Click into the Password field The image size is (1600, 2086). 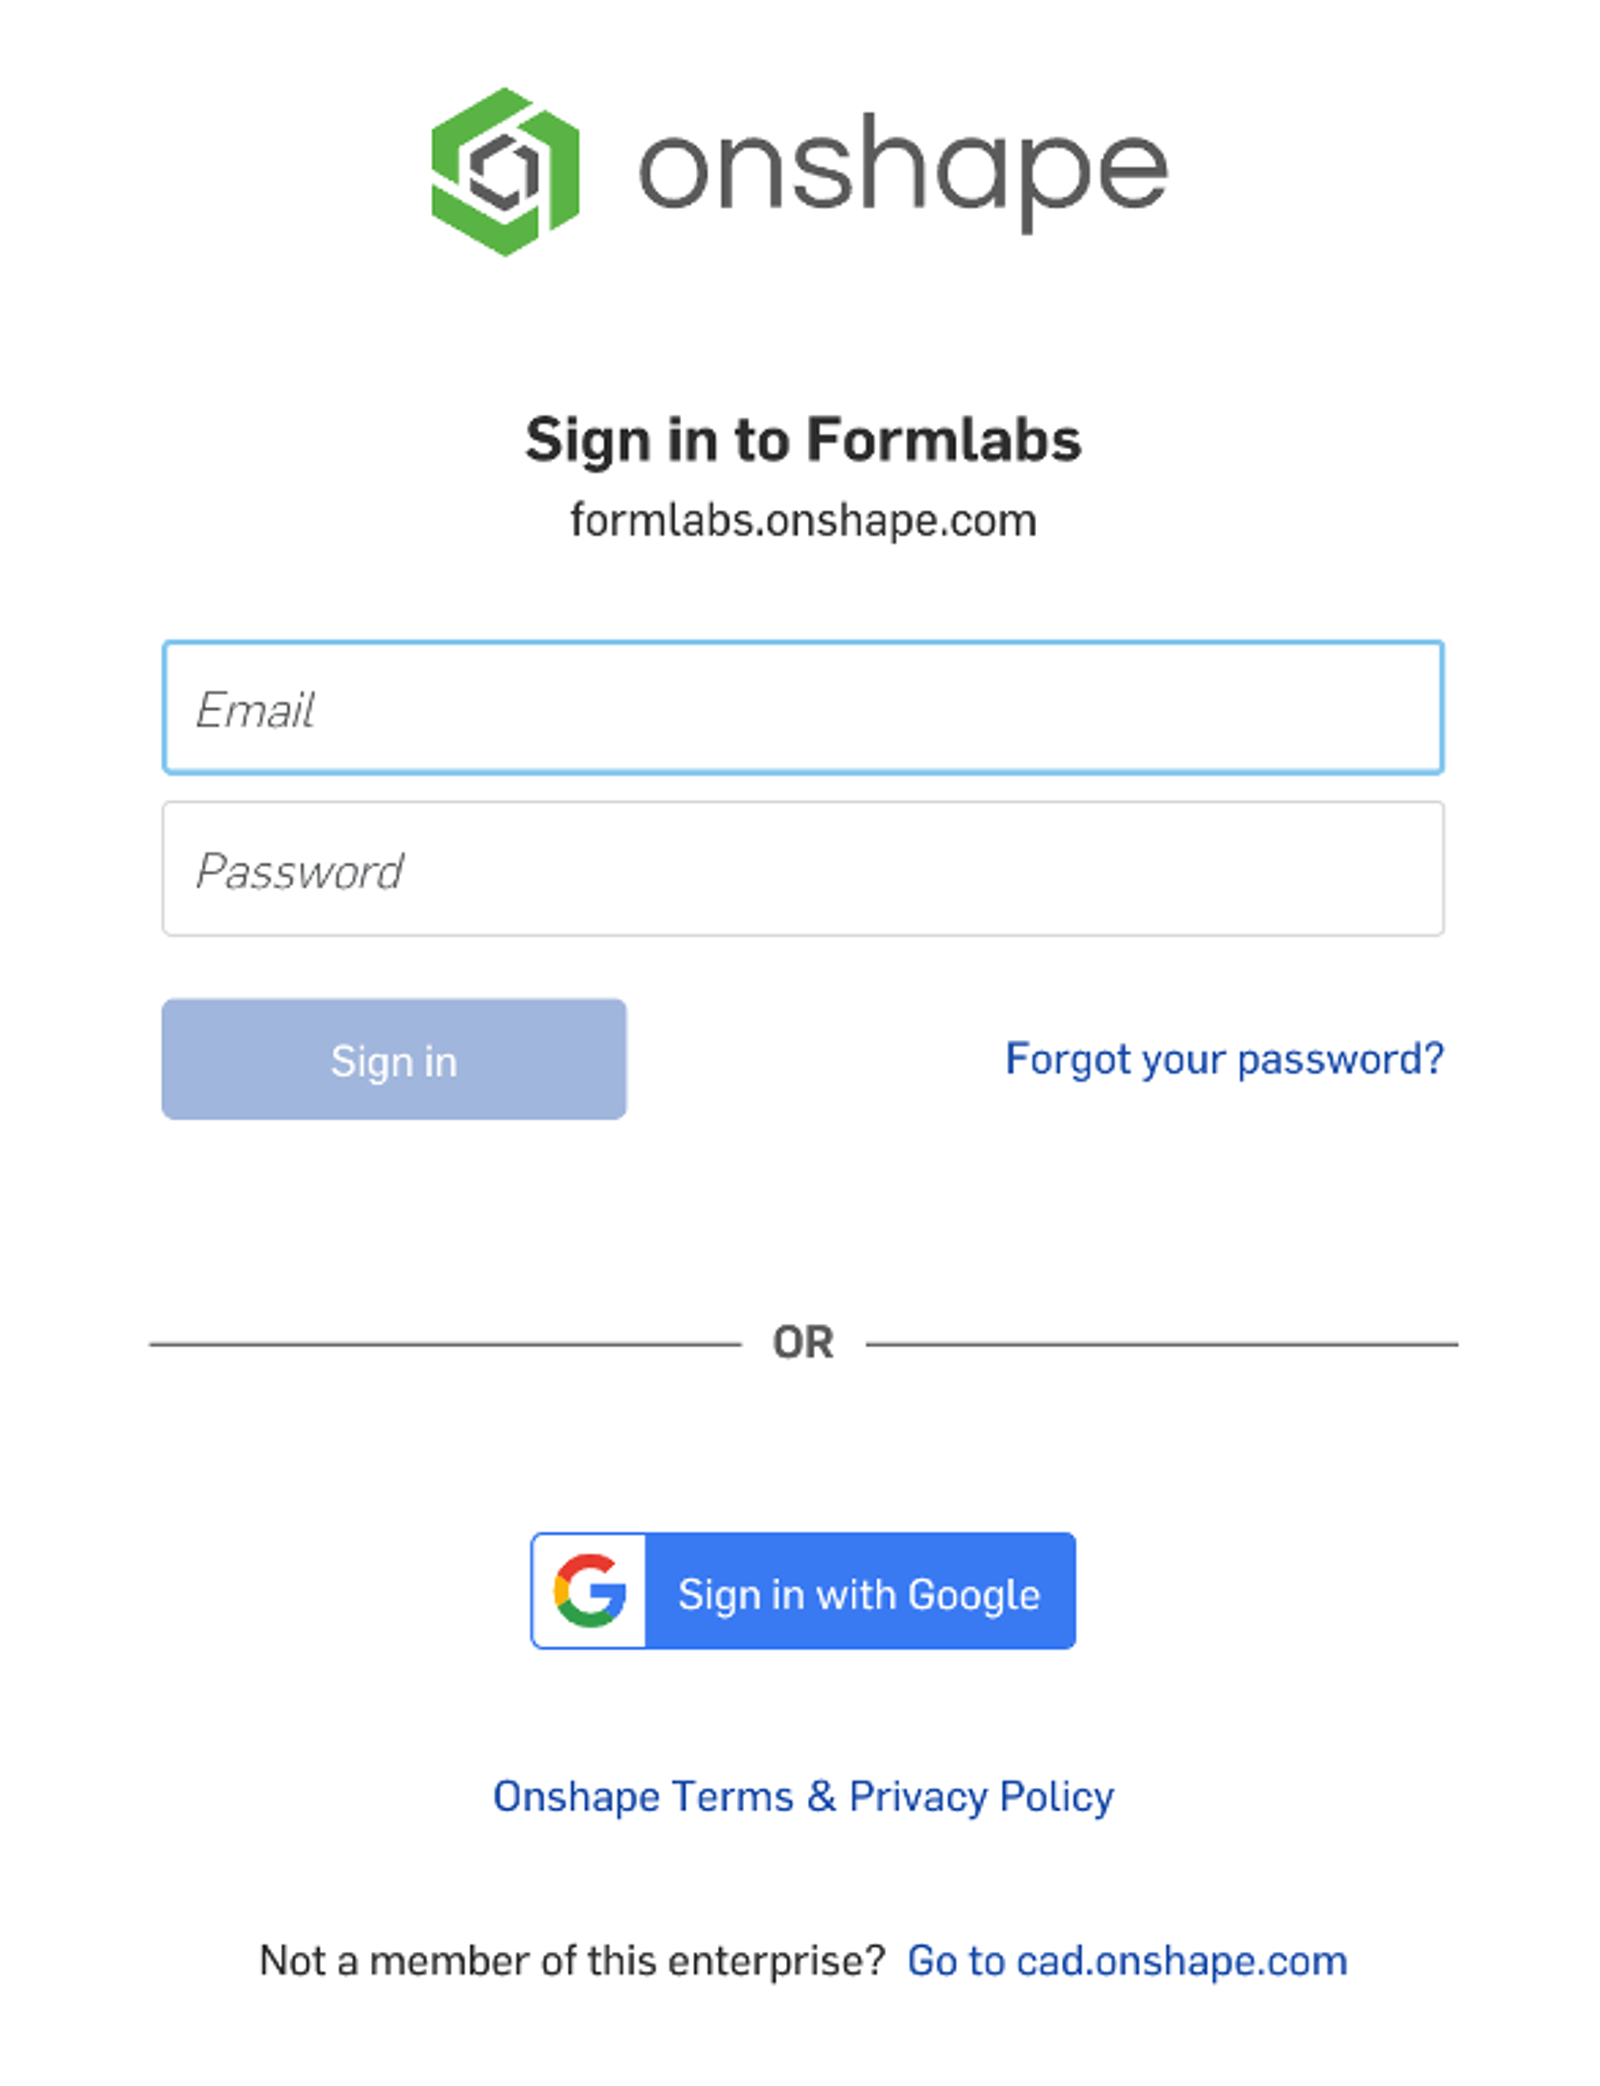(x=802, y=869)
